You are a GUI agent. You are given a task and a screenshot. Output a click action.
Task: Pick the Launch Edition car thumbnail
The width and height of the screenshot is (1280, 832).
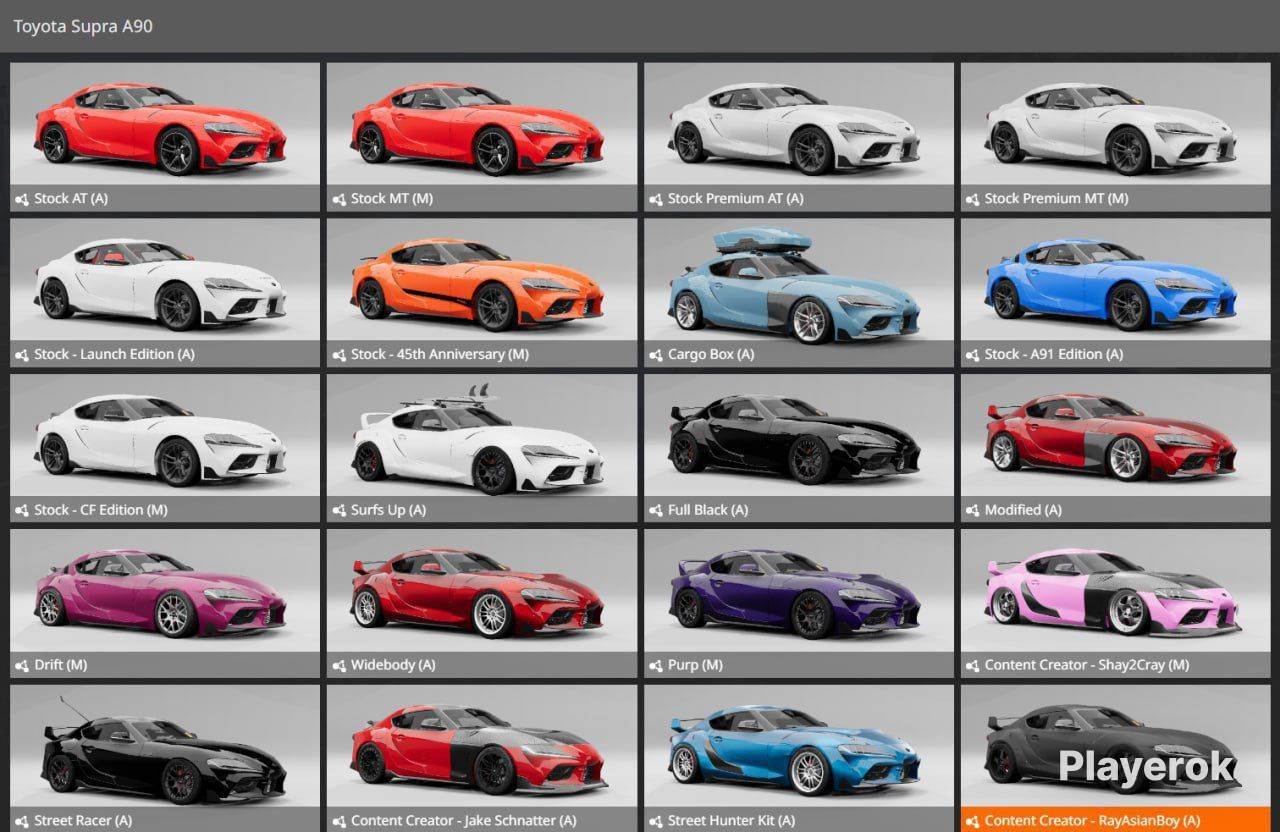[165, 279]
